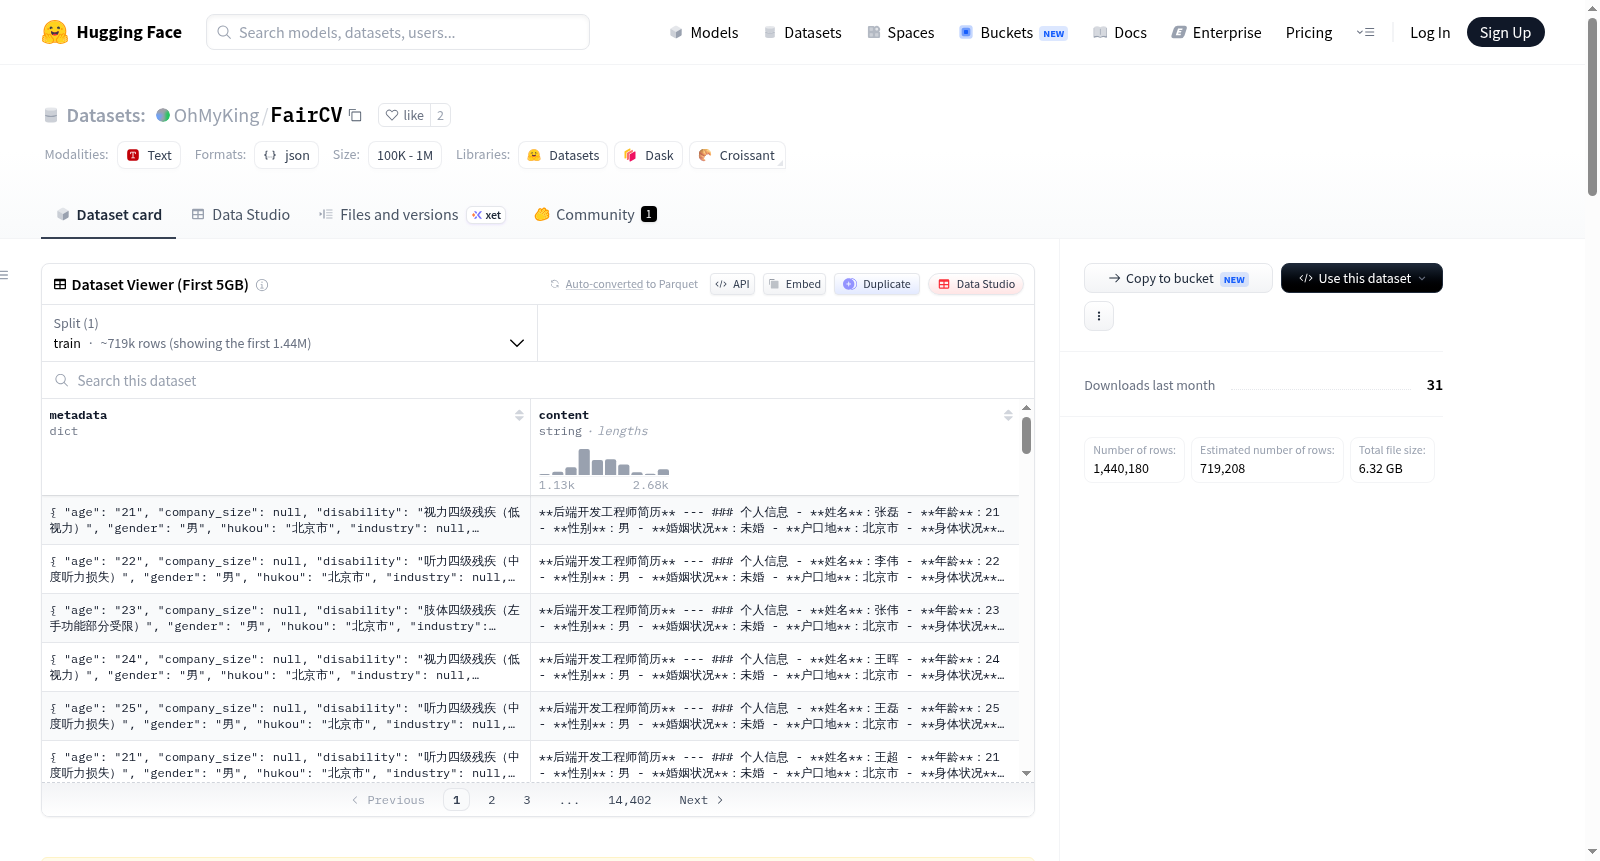Image resolution: width=1600 pixels, height=861 pixels.
Task: Navigate to Enterprise
Action: pyautogui.click(x=1216, y=32)
